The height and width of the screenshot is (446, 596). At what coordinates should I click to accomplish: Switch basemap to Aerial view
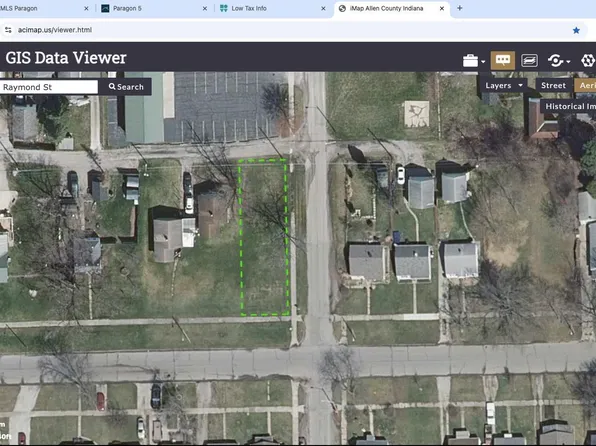[585, 86]
